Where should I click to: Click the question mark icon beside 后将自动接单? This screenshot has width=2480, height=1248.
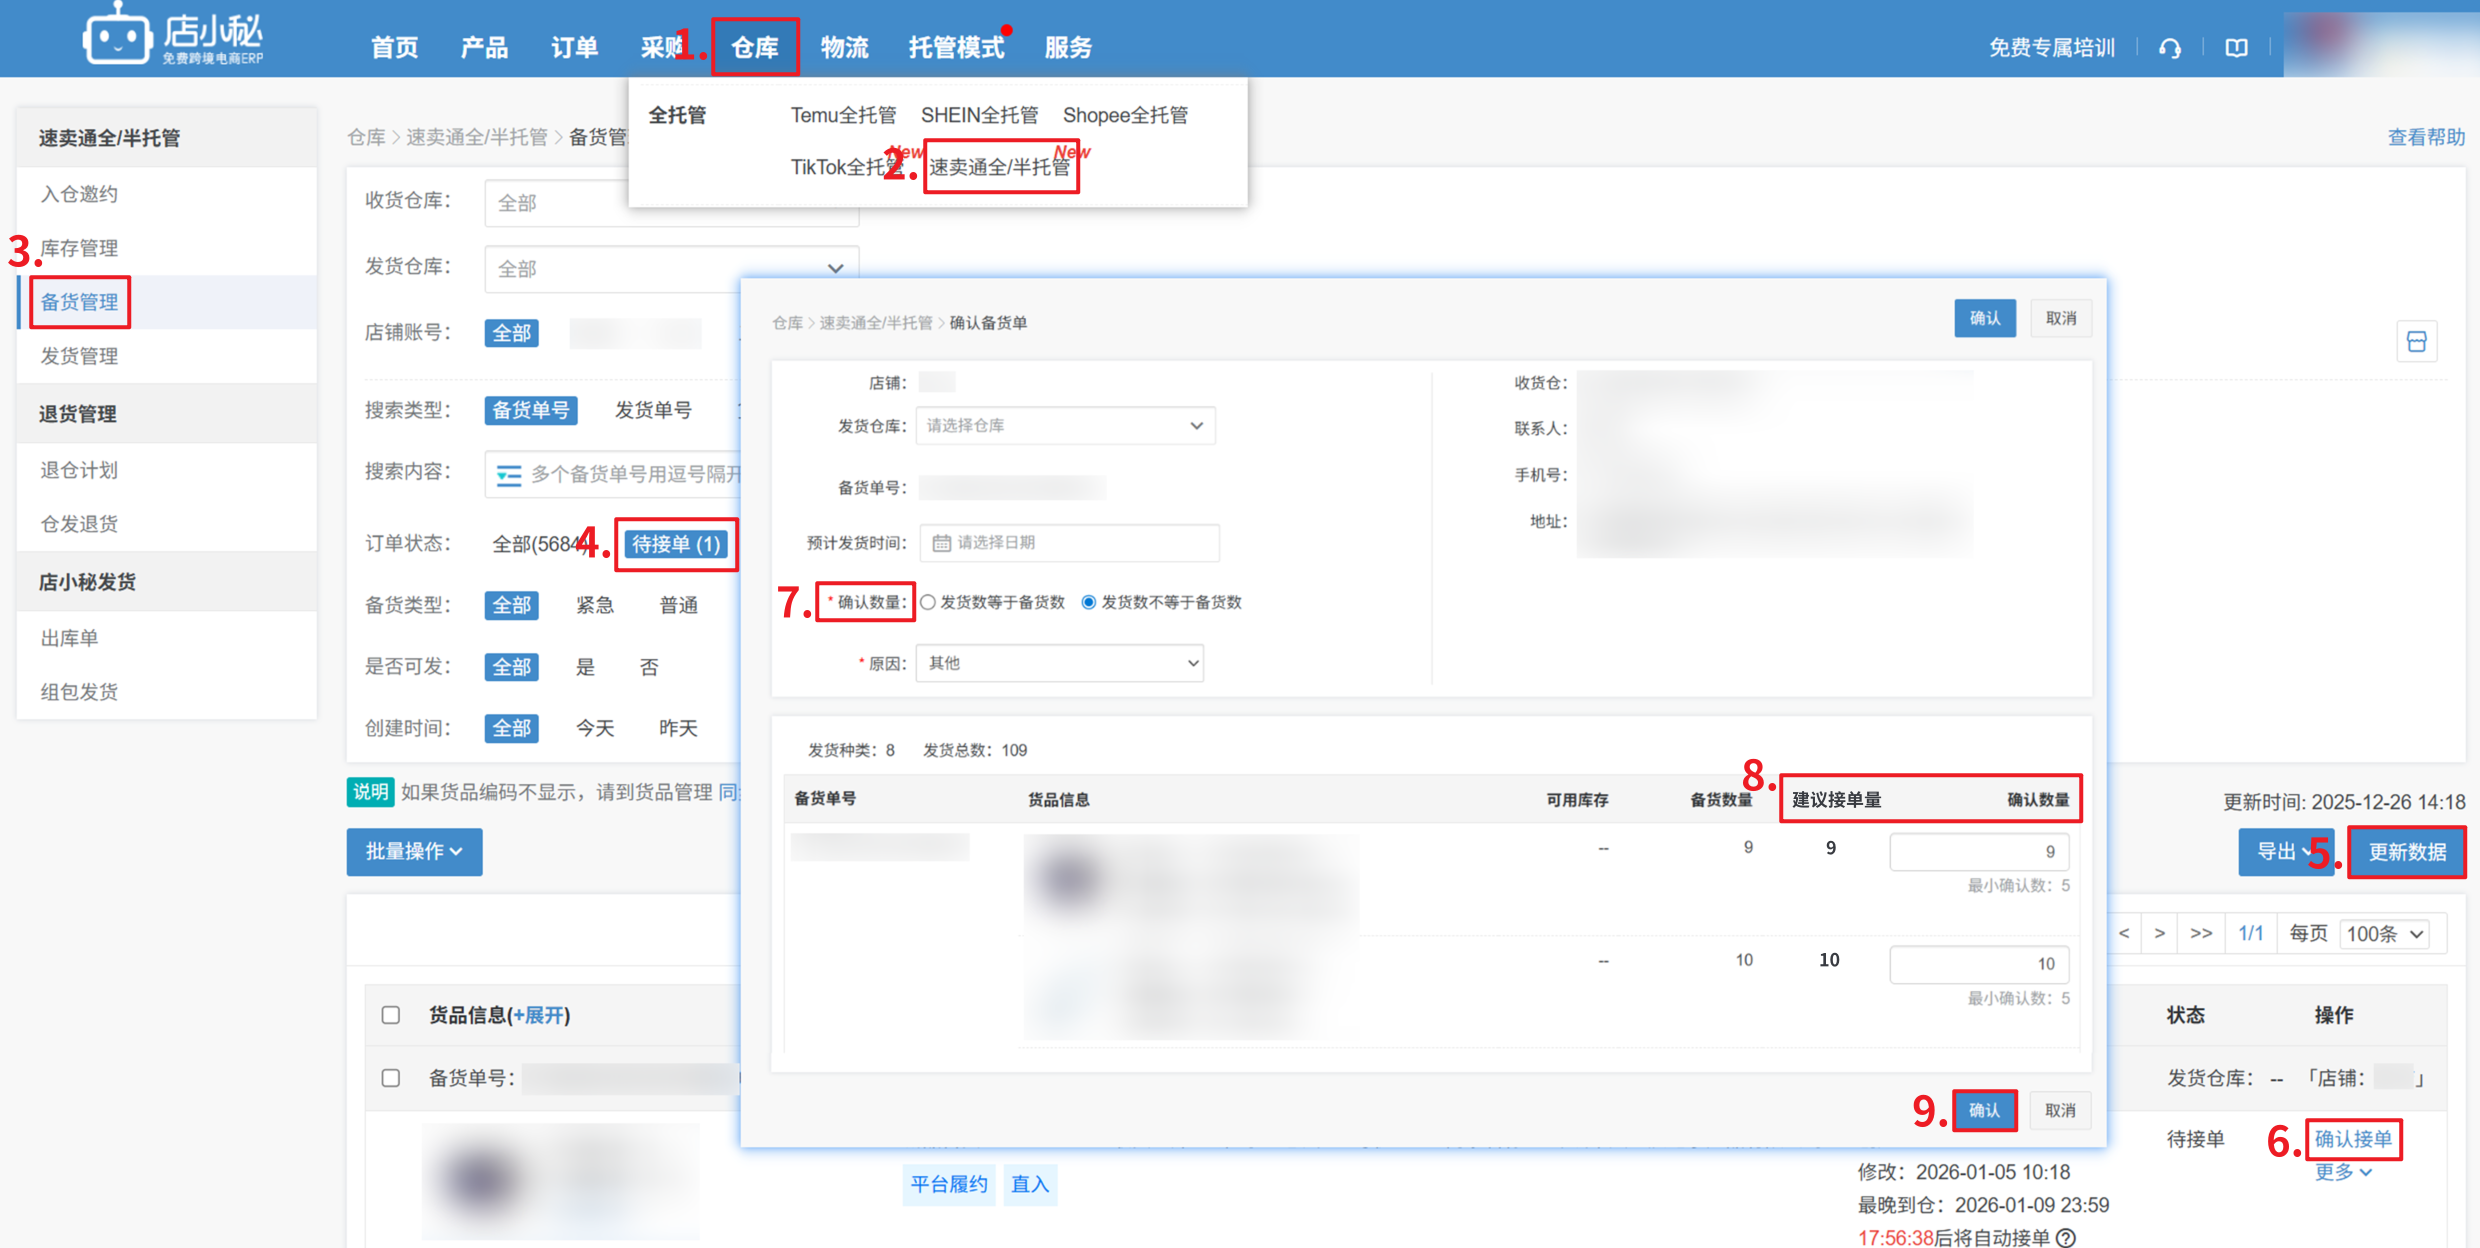coord(2067,1237)
